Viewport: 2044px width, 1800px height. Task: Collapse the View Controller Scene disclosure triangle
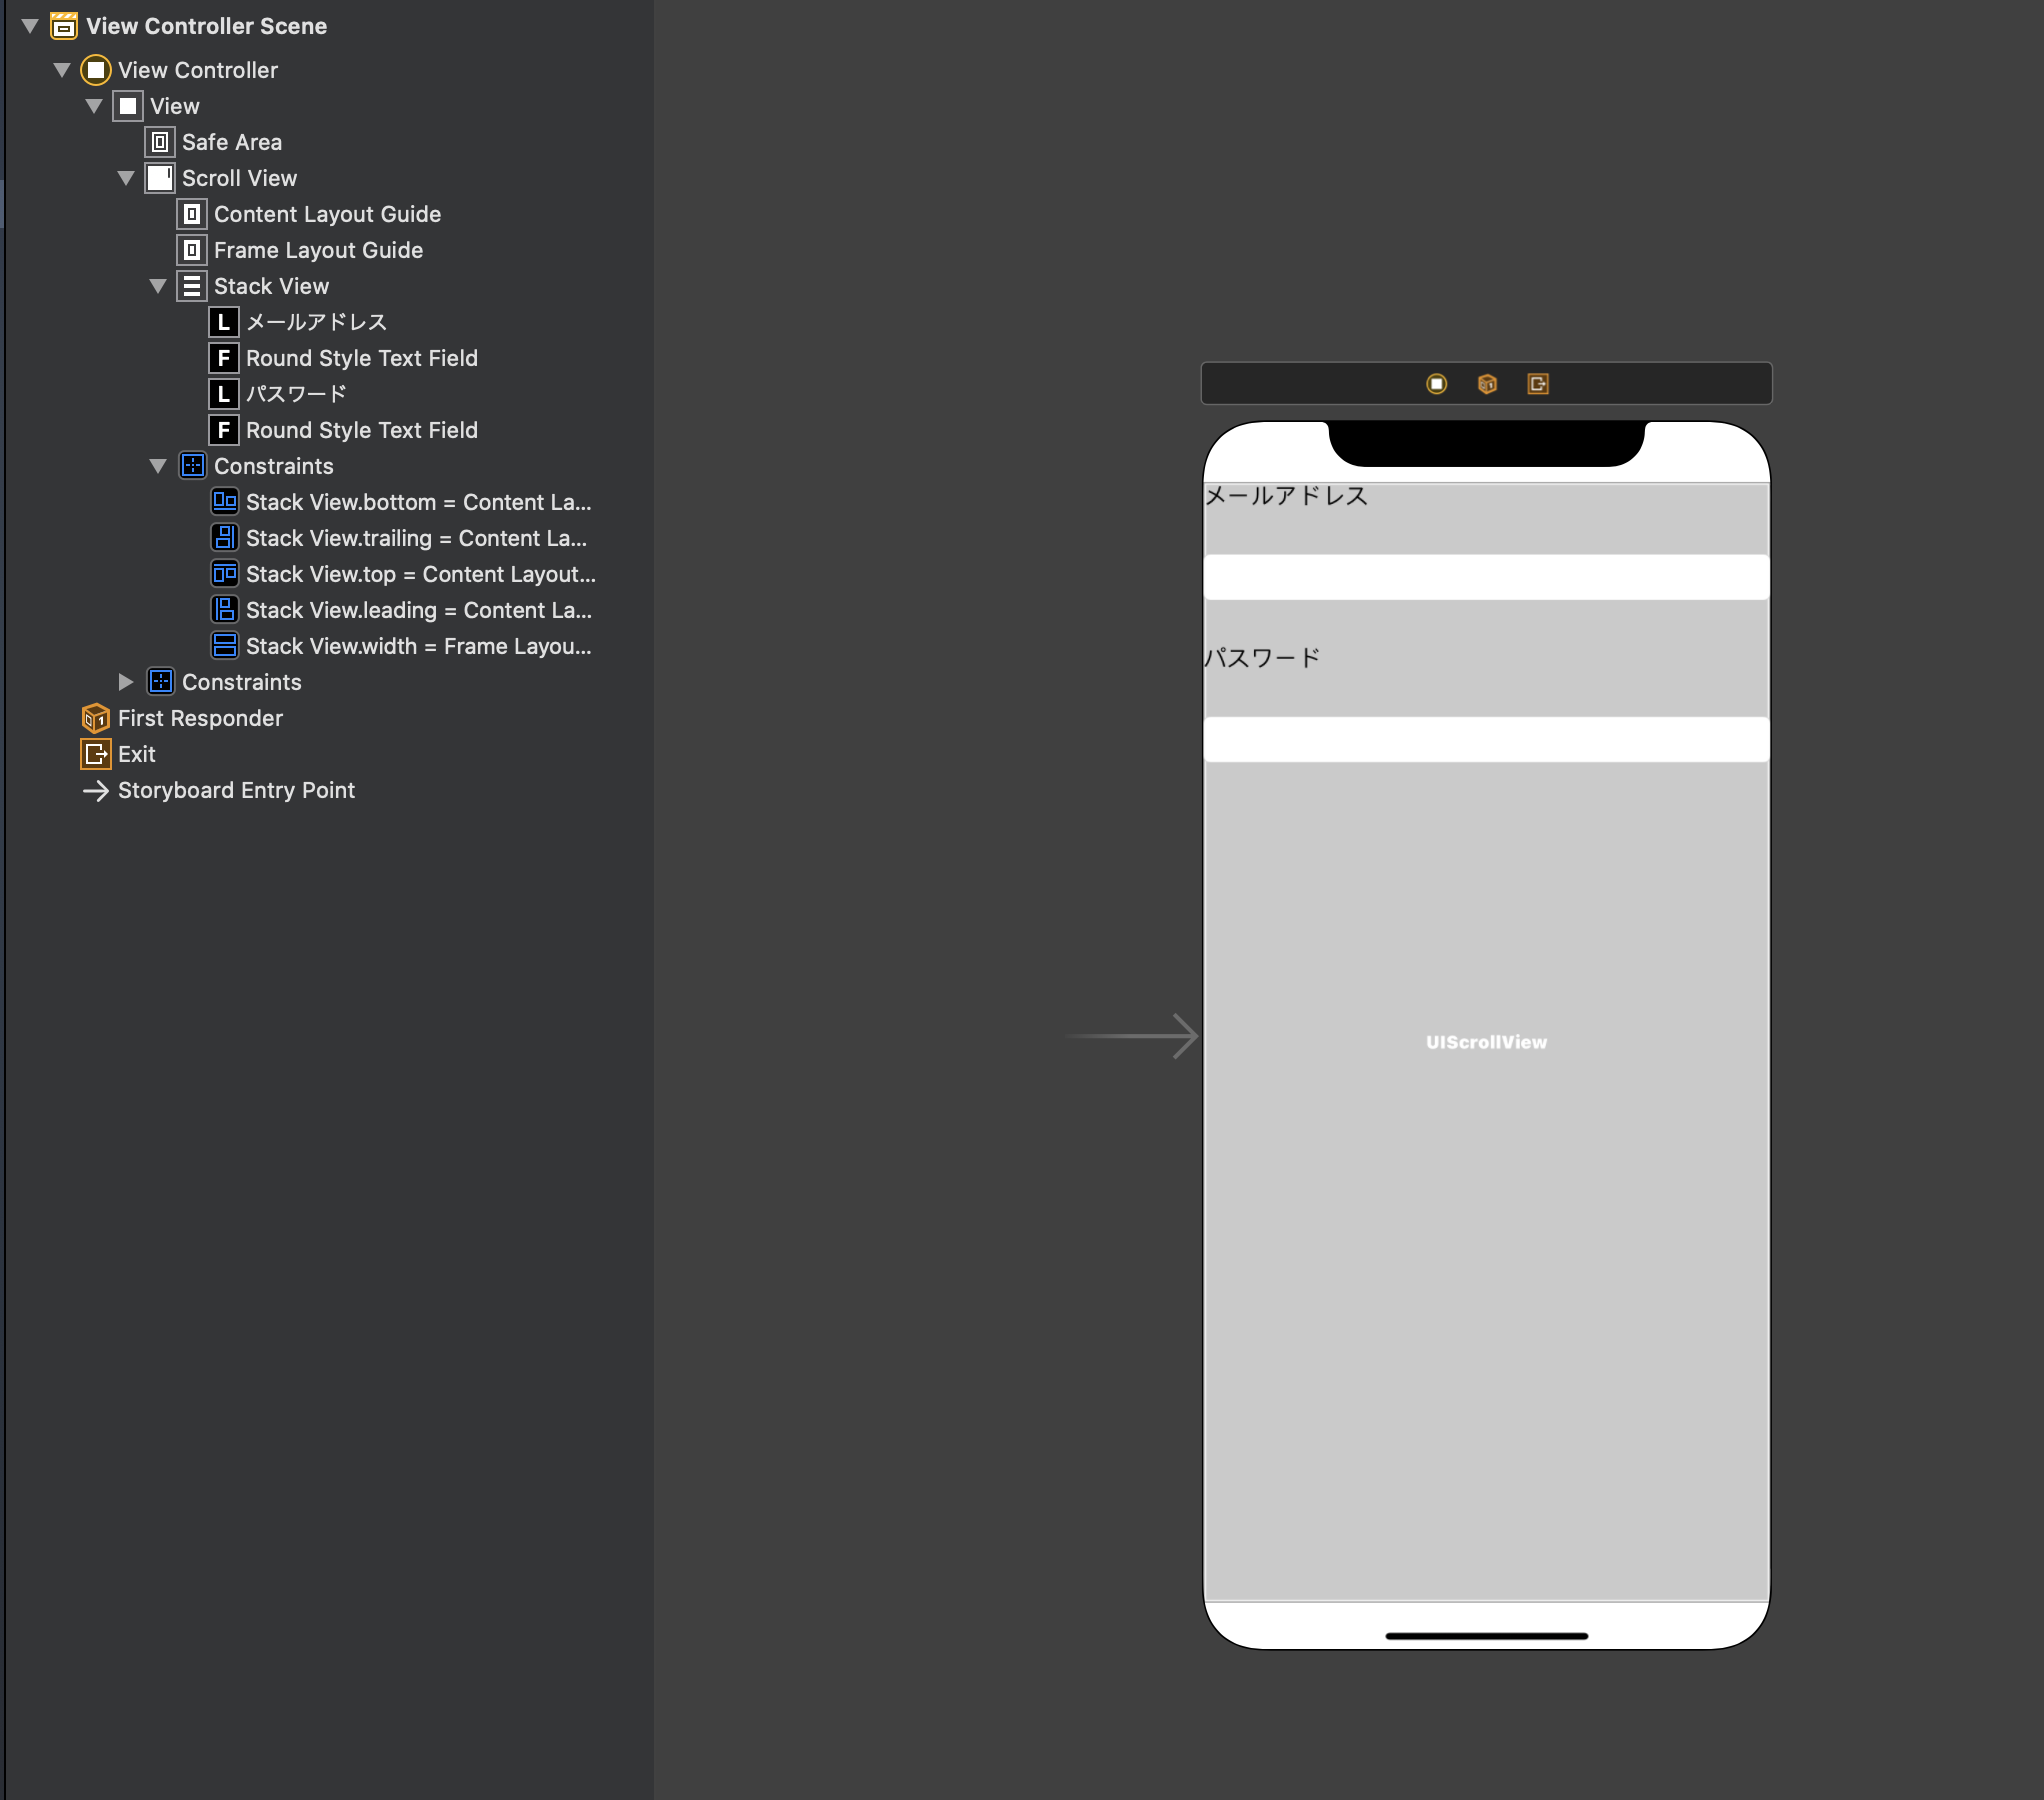point(30,26)
